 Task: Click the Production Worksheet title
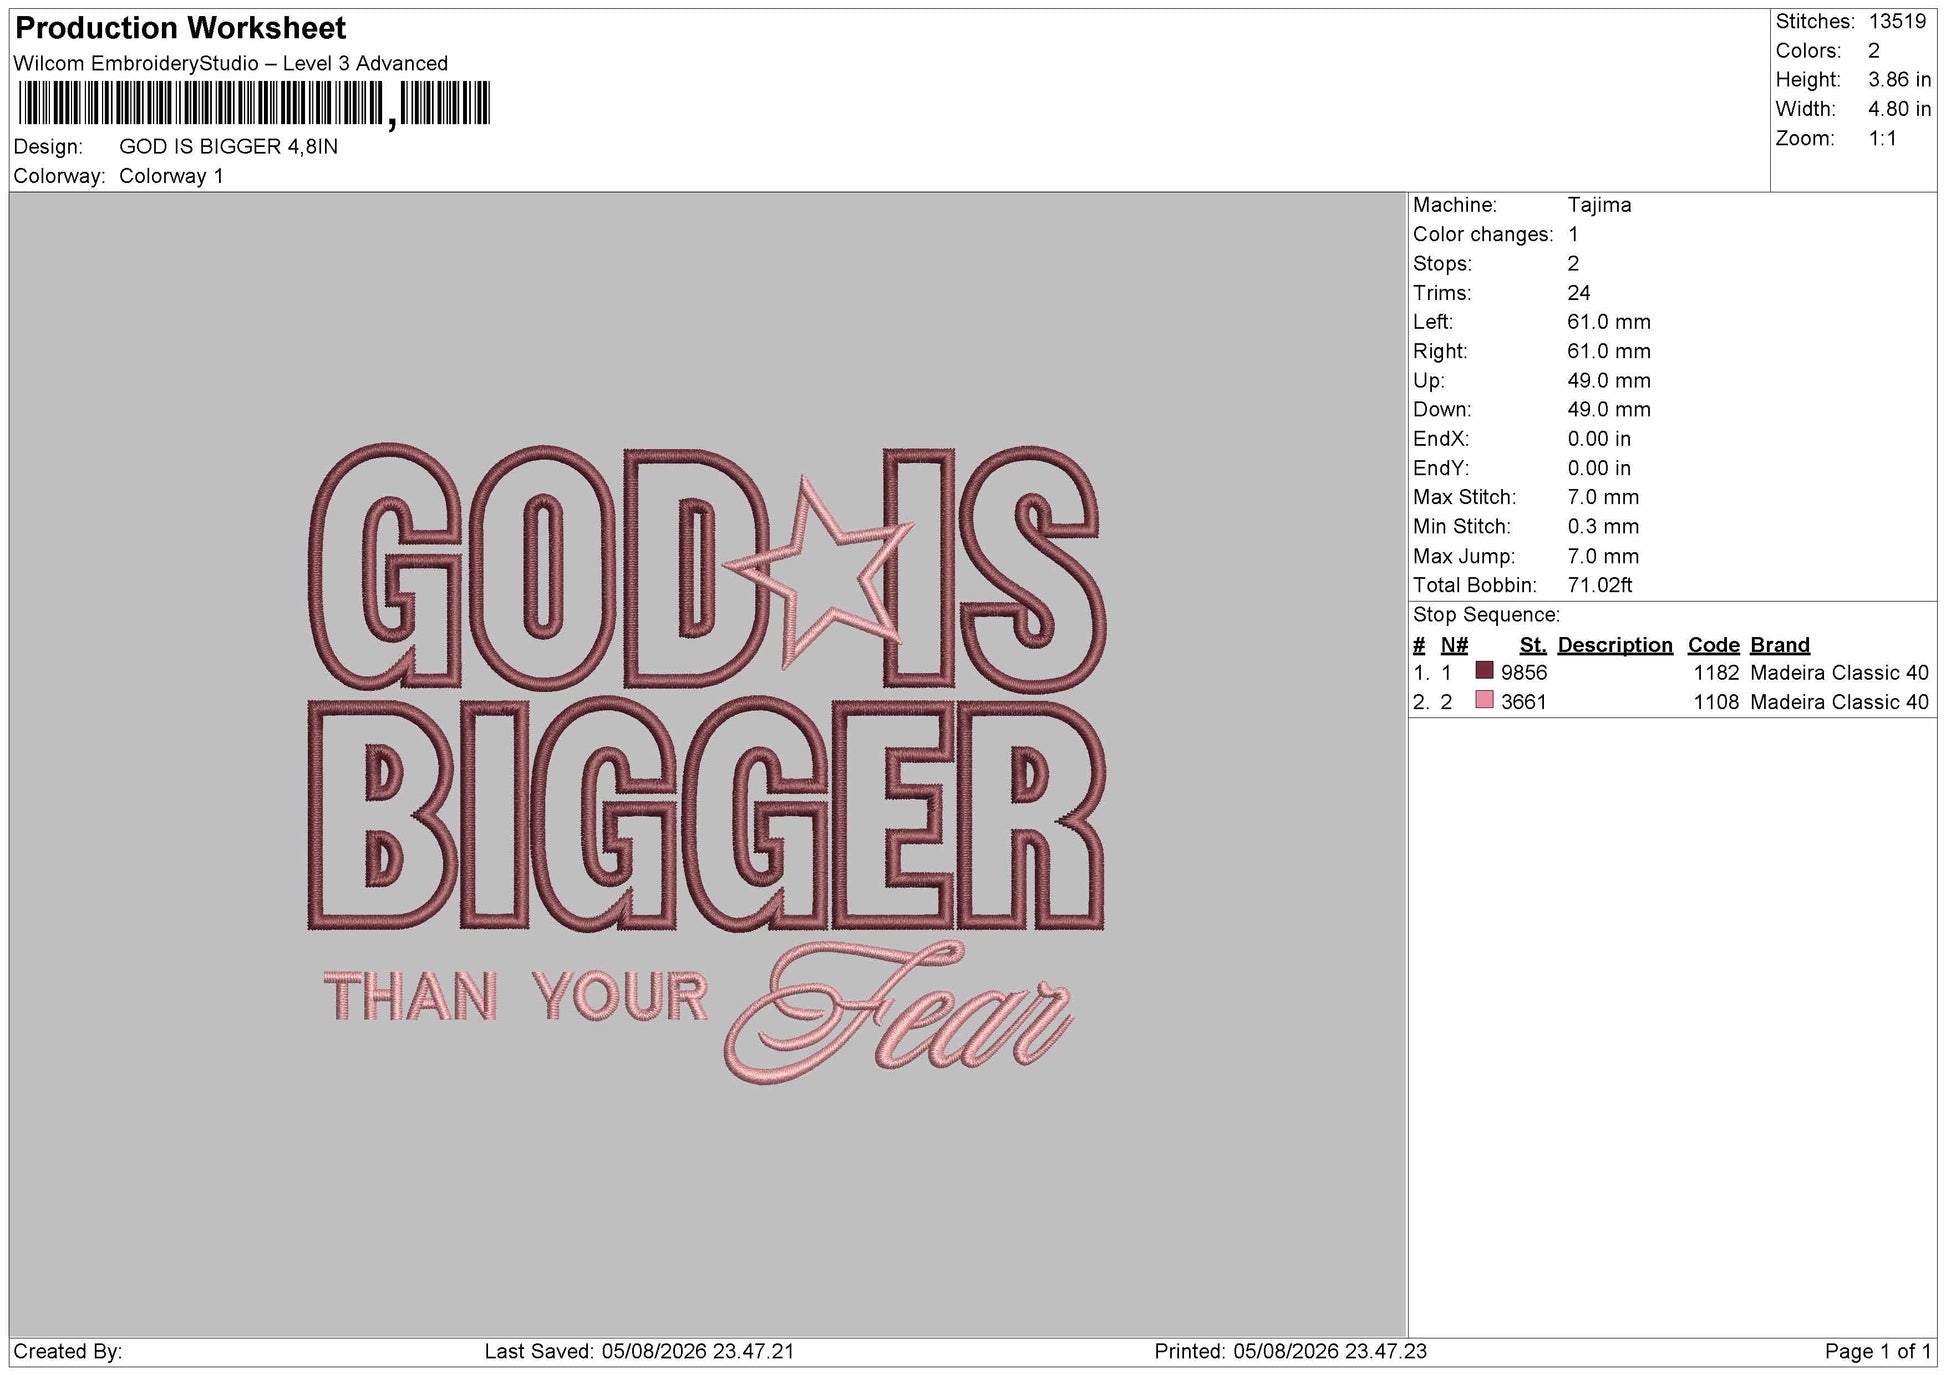tap(181, 28)
